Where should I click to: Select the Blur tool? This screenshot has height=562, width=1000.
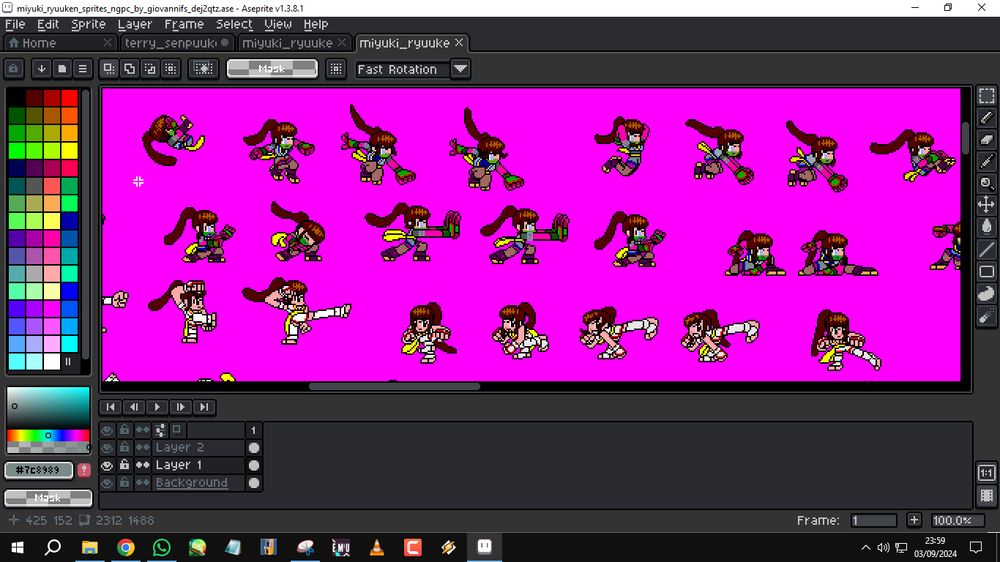[x=986, y=316]
